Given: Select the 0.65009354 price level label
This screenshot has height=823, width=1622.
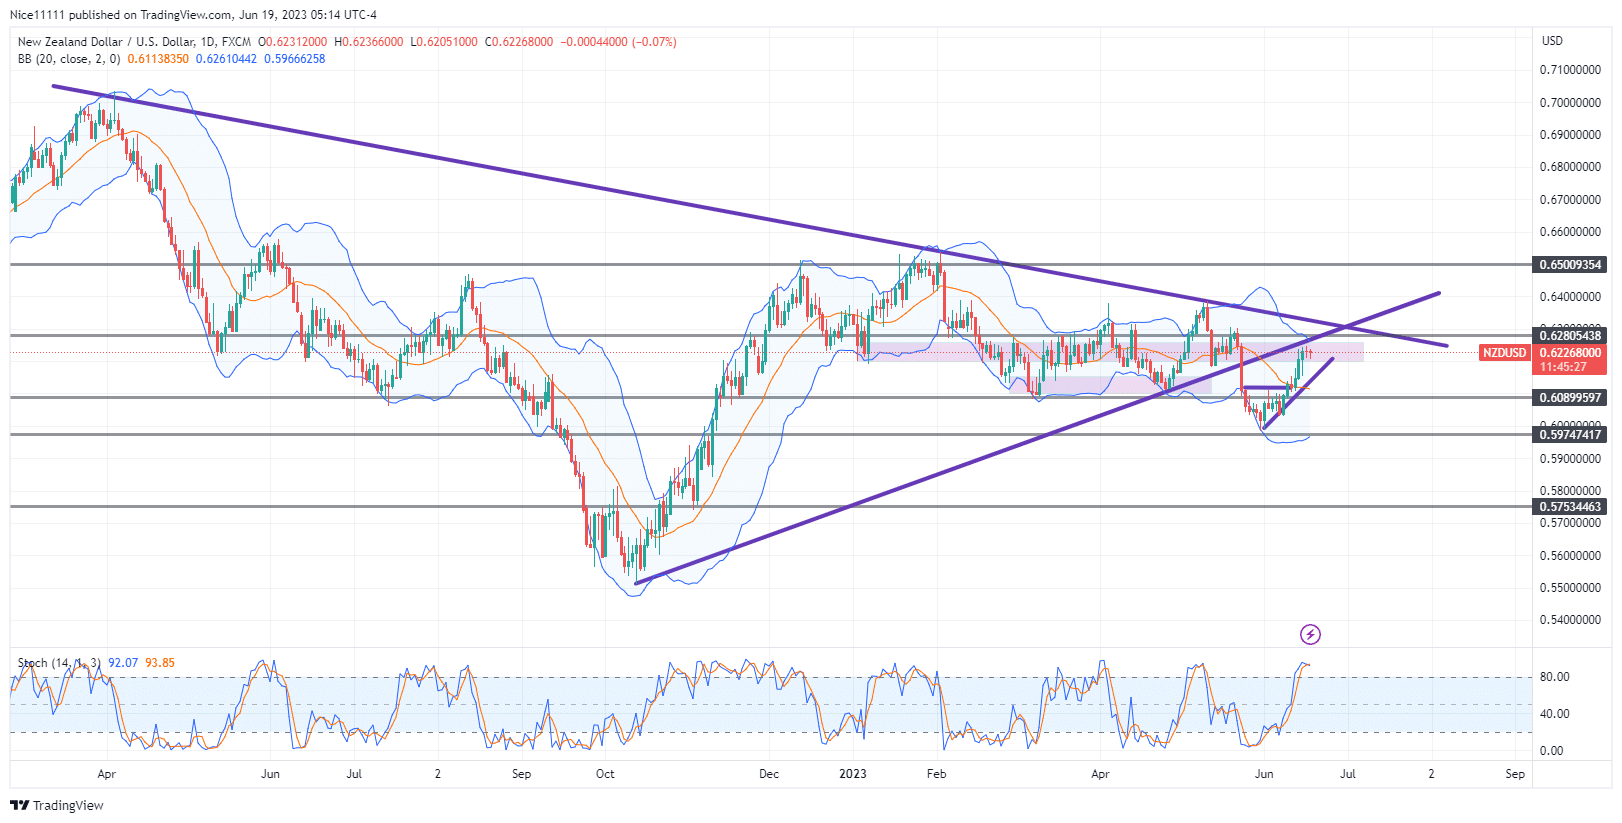Looking at the screenshot, I should [x=1569, y=265].
